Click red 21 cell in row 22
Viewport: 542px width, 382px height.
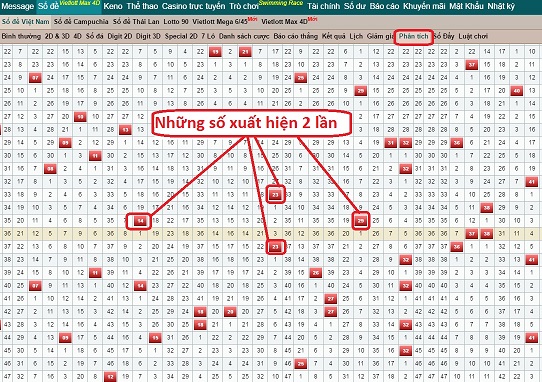pos(245,52)
